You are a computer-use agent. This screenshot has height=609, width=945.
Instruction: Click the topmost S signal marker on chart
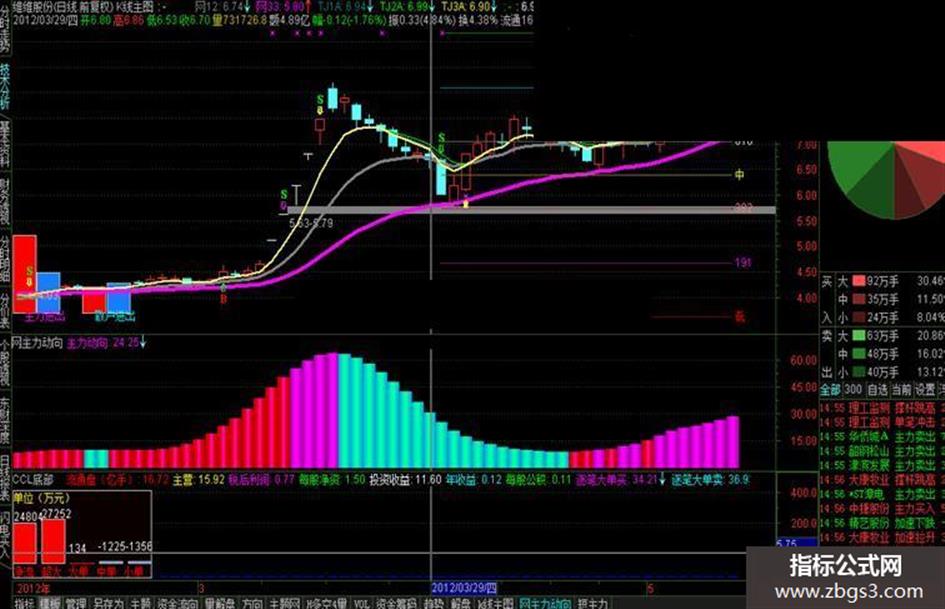point(321,100)
